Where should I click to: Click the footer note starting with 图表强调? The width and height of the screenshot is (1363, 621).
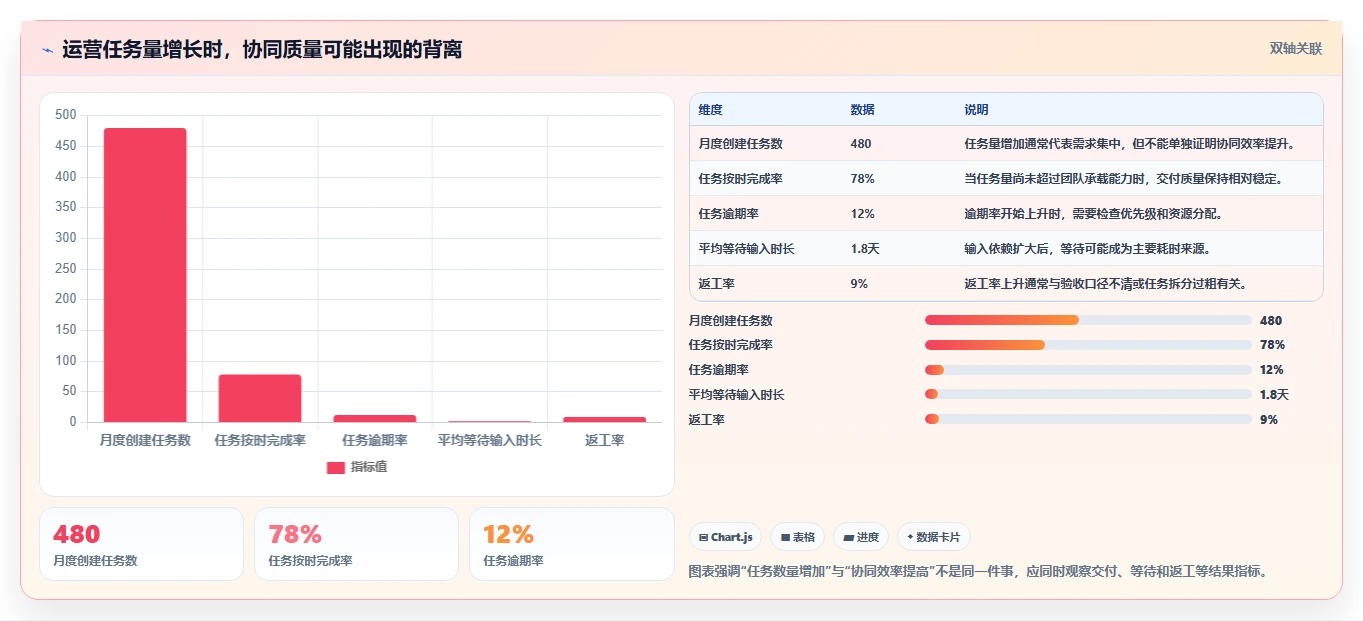(x=979, y=572)
